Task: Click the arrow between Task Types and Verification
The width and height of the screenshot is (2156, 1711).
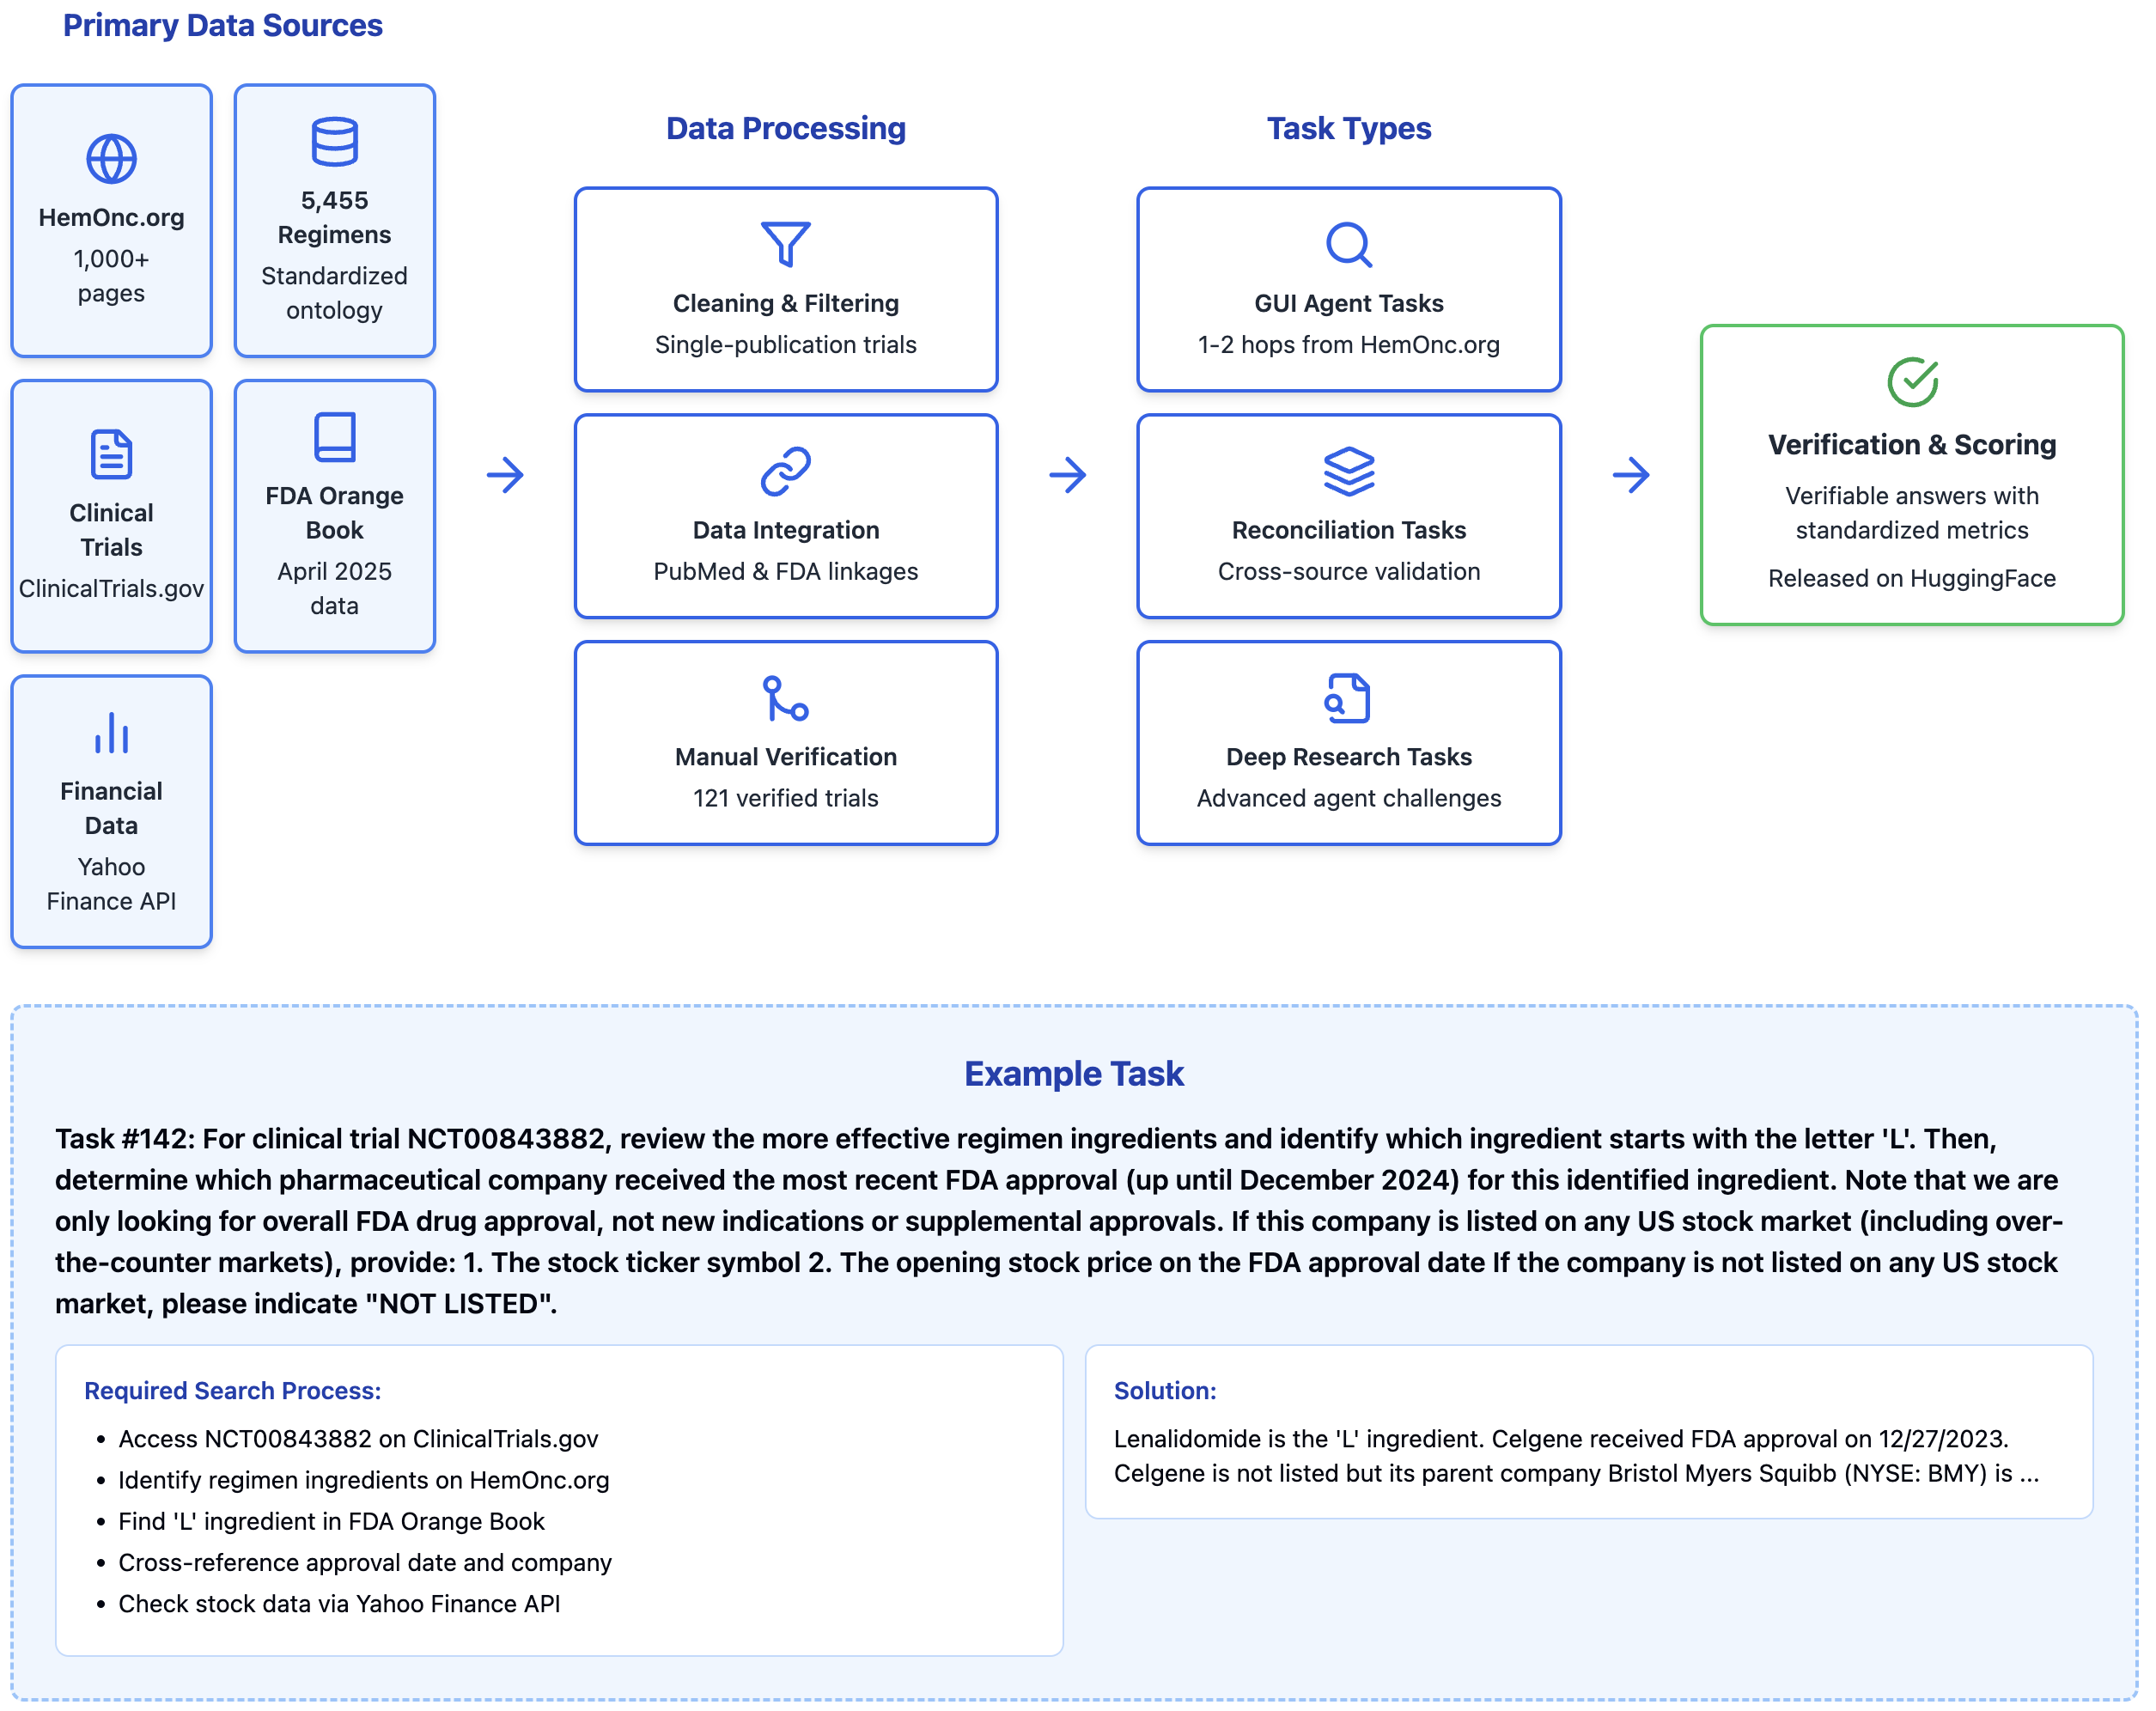Action: [1630, 475]
